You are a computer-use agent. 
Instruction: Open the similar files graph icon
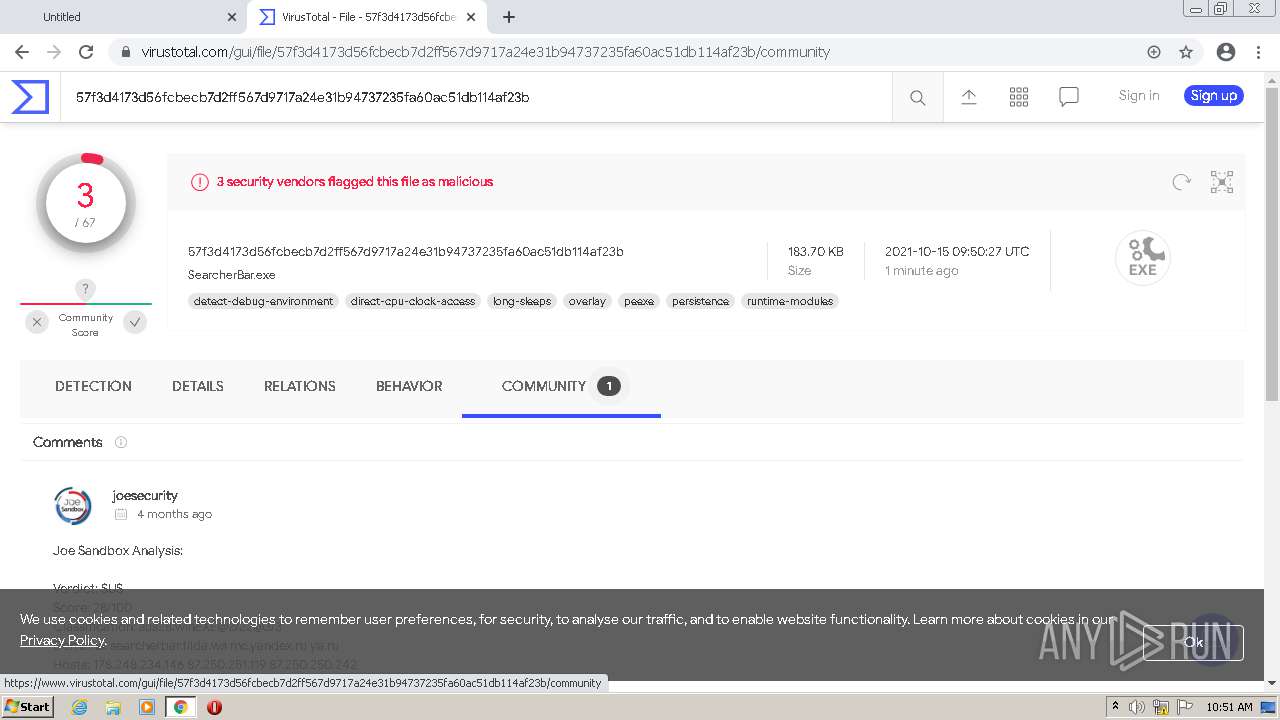tap(1221, 182)
